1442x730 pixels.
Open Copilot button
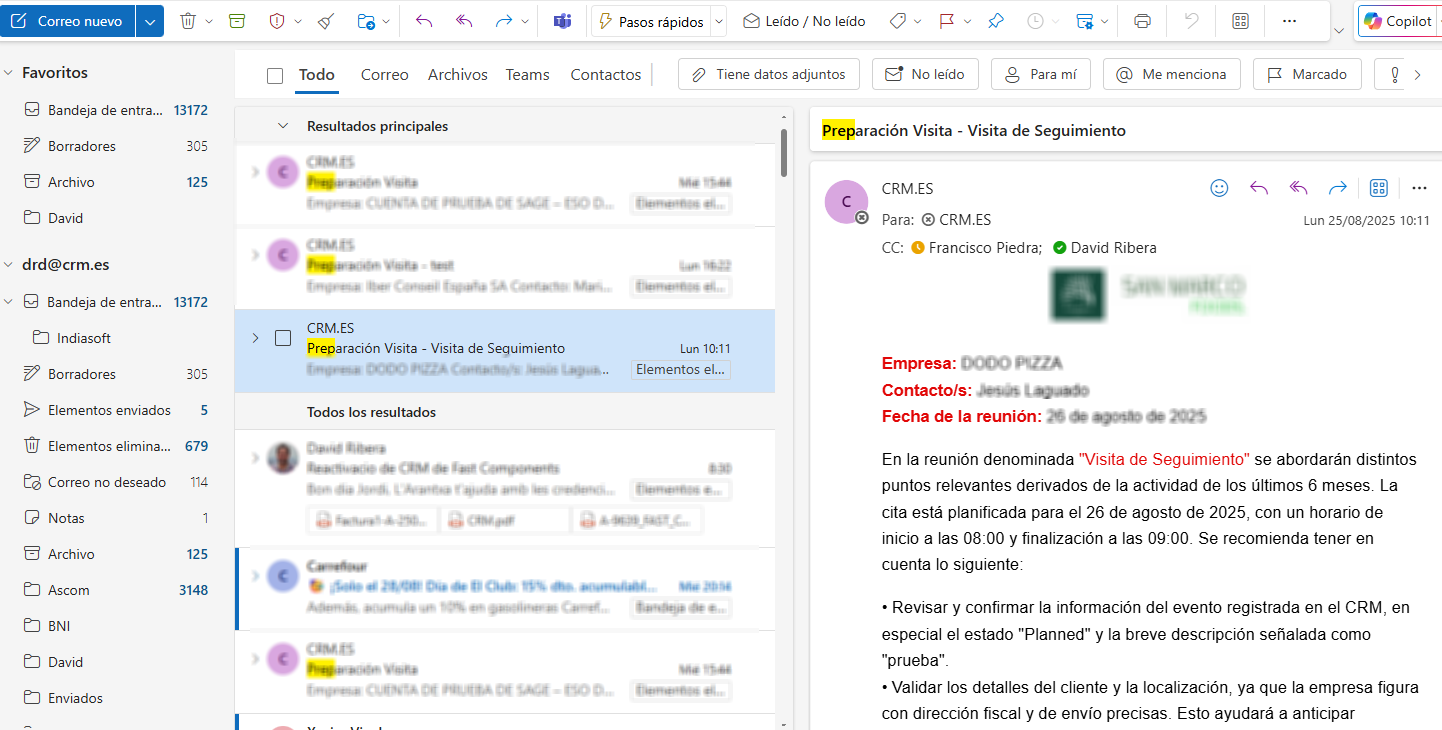(1398, 21)
